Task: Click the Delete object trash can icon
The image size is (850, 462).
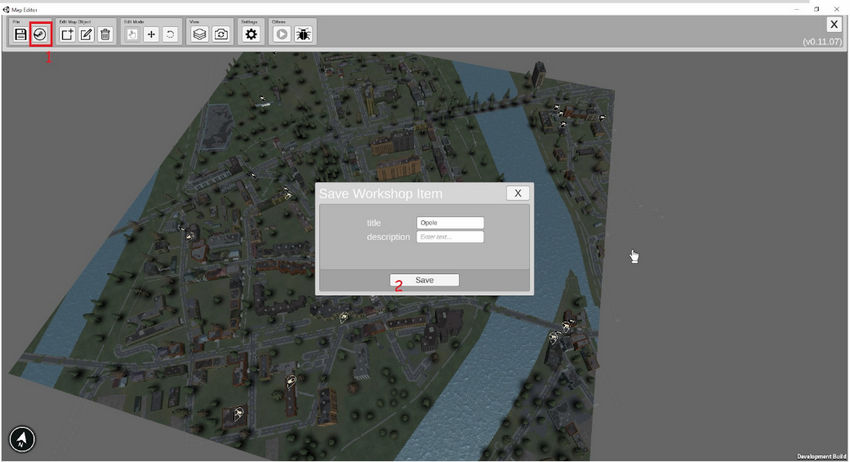Action: pos(105,34)
